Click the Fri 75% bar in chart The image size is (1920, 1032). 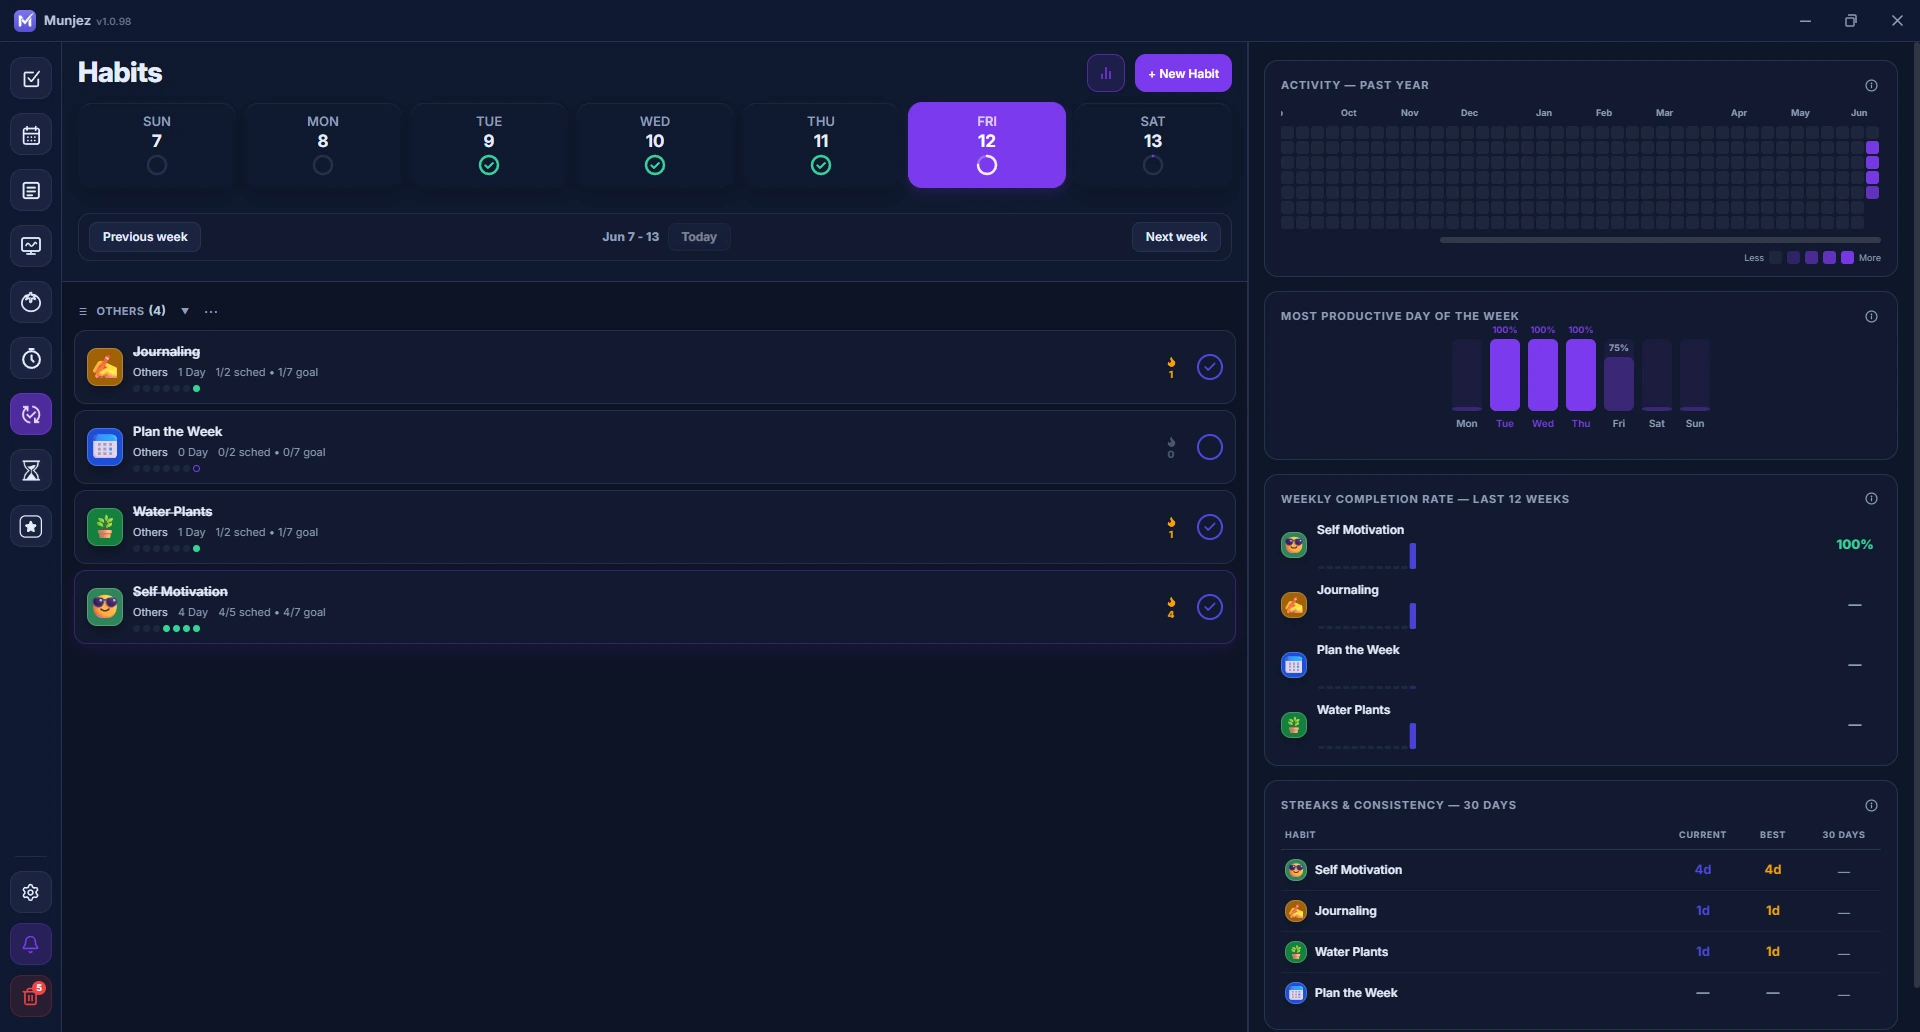[1619, 384]
